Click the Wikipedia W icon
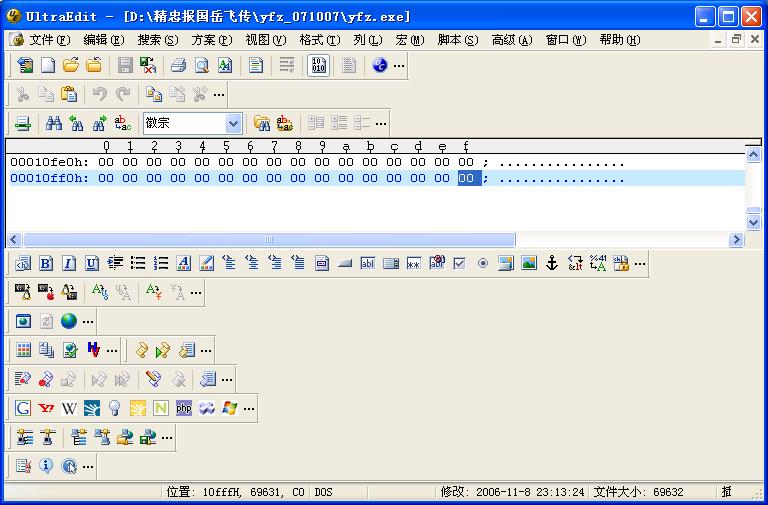This screenshot has width=768, height=505. click(x=69, y=408)
